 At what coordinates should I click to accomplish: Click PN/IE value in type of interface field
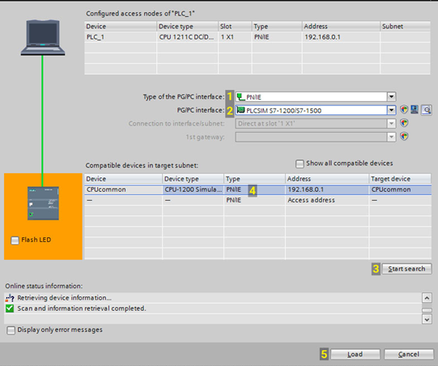pos(253,97)
